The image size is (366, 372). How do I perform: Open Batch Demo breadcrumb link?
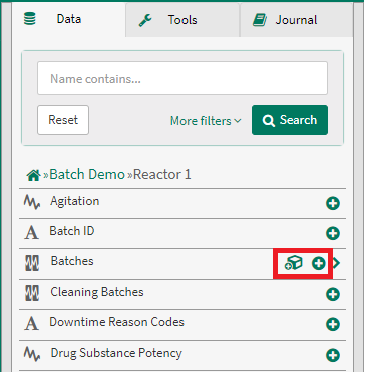87,174
